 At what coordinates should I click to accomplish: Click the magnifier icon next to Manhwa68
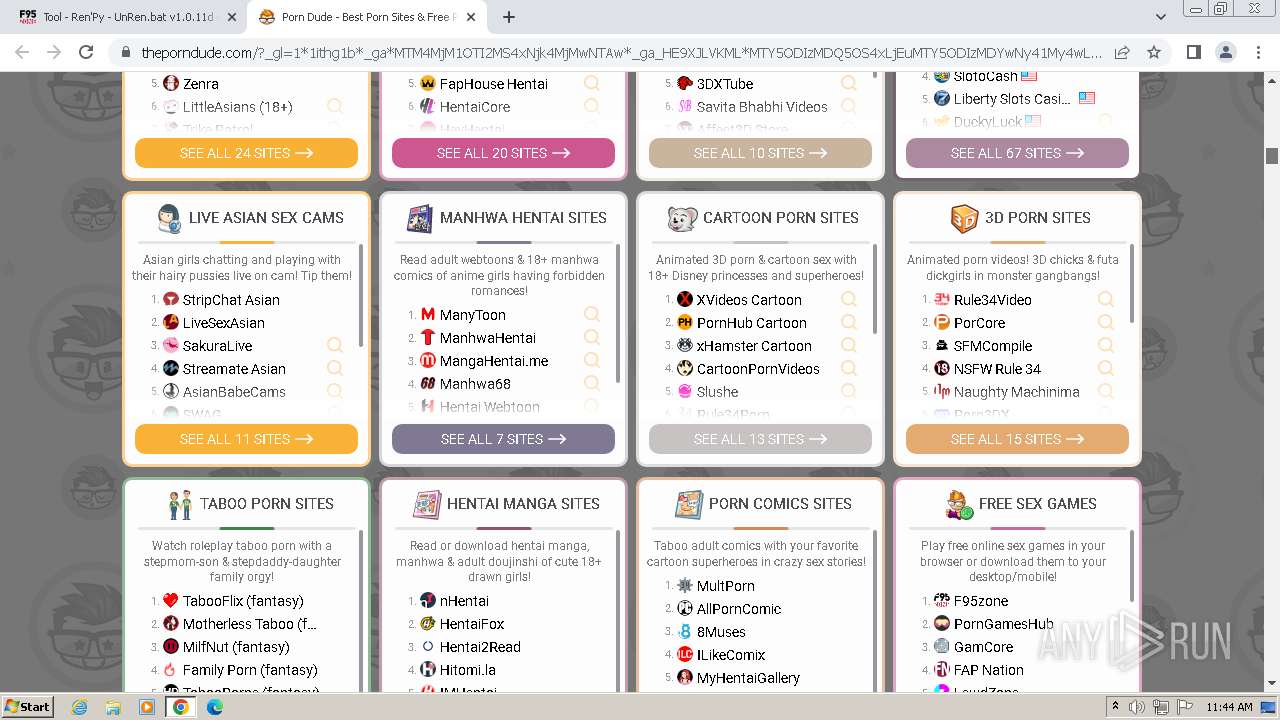tap(592, 383)
